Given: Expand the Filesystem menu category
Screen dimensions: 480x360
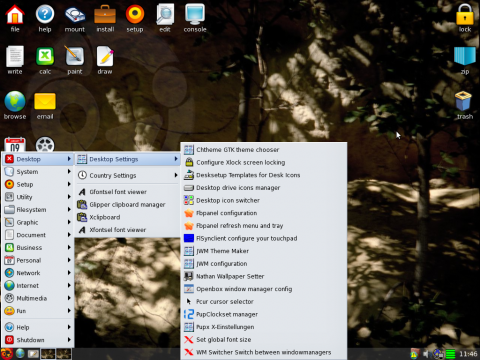Looking at the screenshot, I should pos(38,210).
